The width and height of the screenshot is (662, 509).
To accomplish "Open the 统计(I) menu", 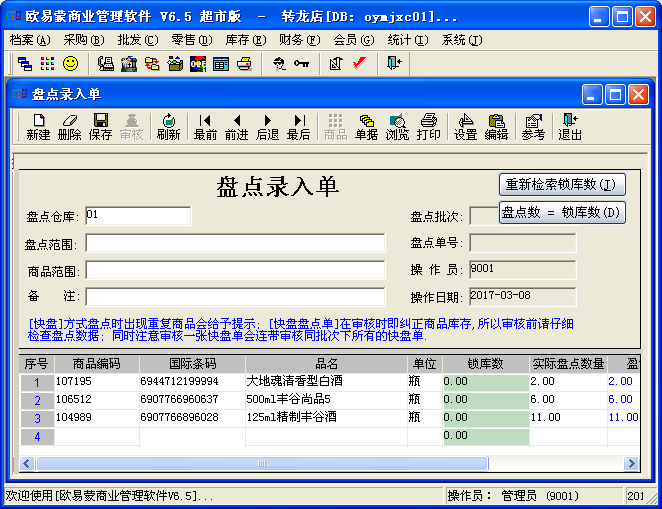I will tap(408, 40).
